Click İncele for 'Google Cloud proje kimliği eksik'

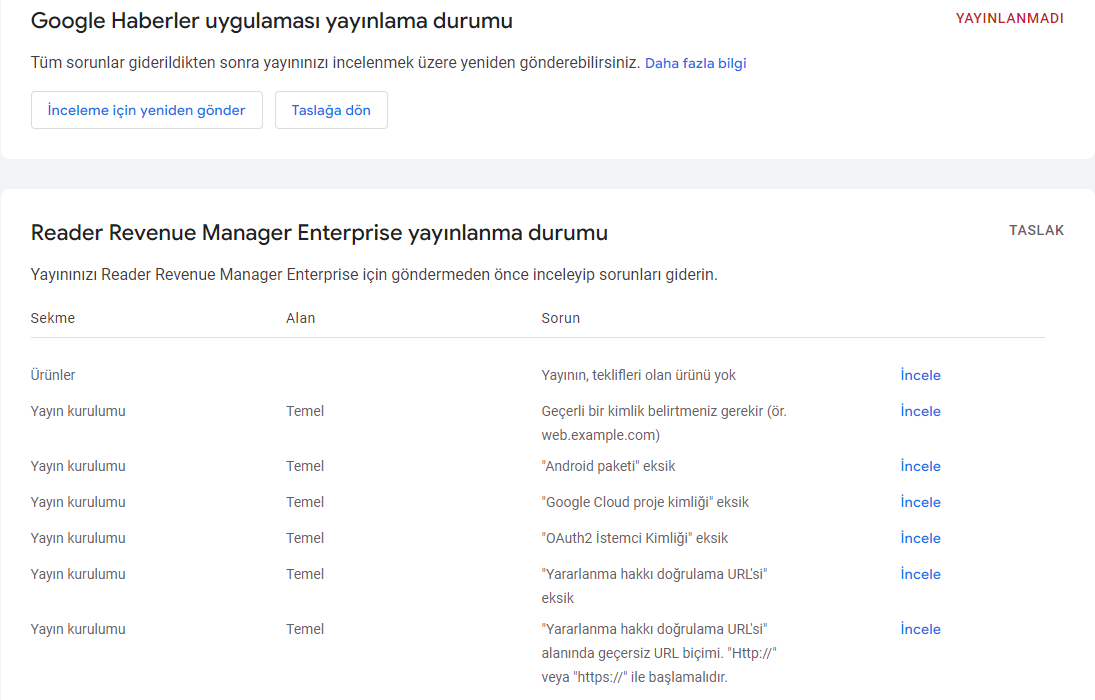click(920, 502)
